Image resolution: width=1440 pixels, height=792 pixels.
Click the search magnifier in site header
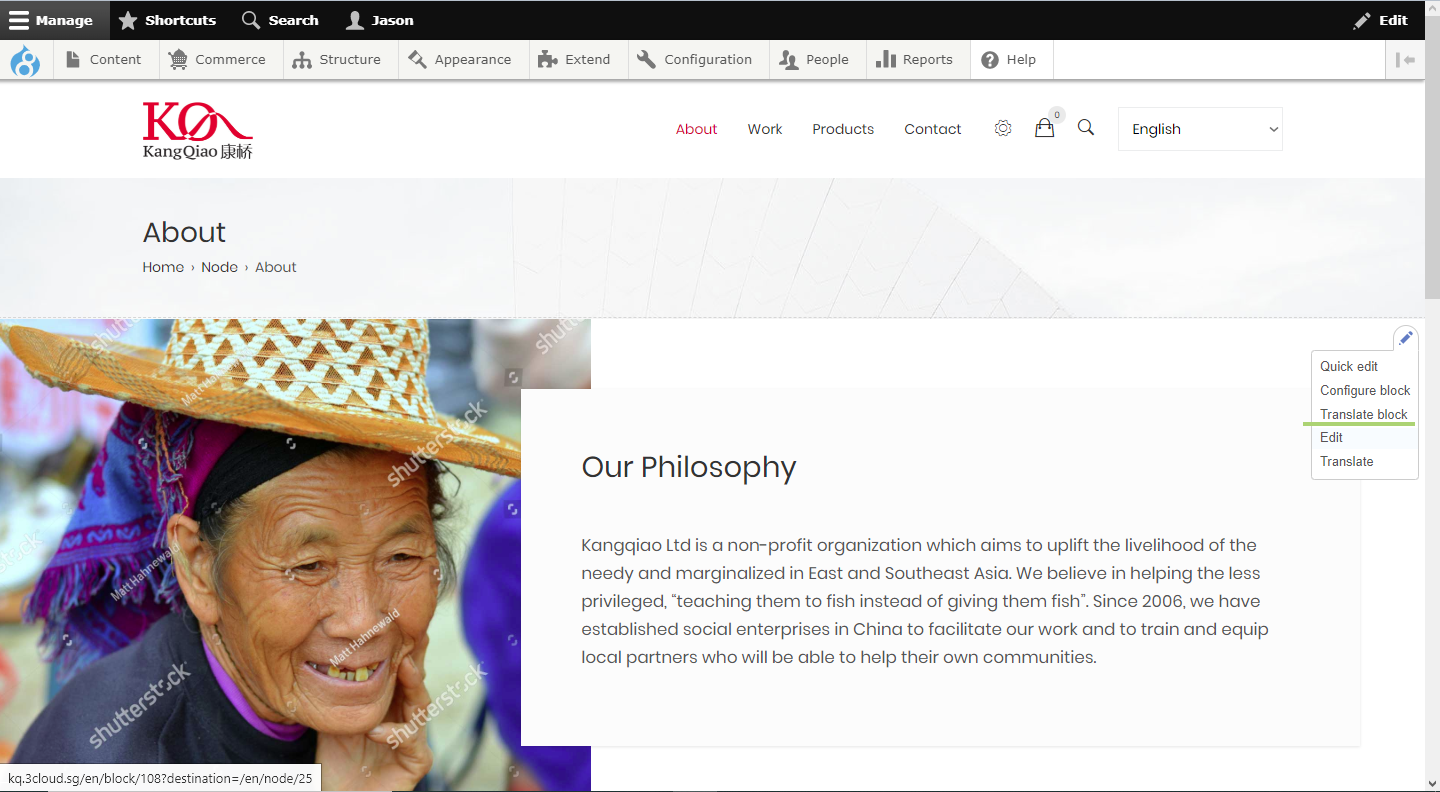(1086, 128)
